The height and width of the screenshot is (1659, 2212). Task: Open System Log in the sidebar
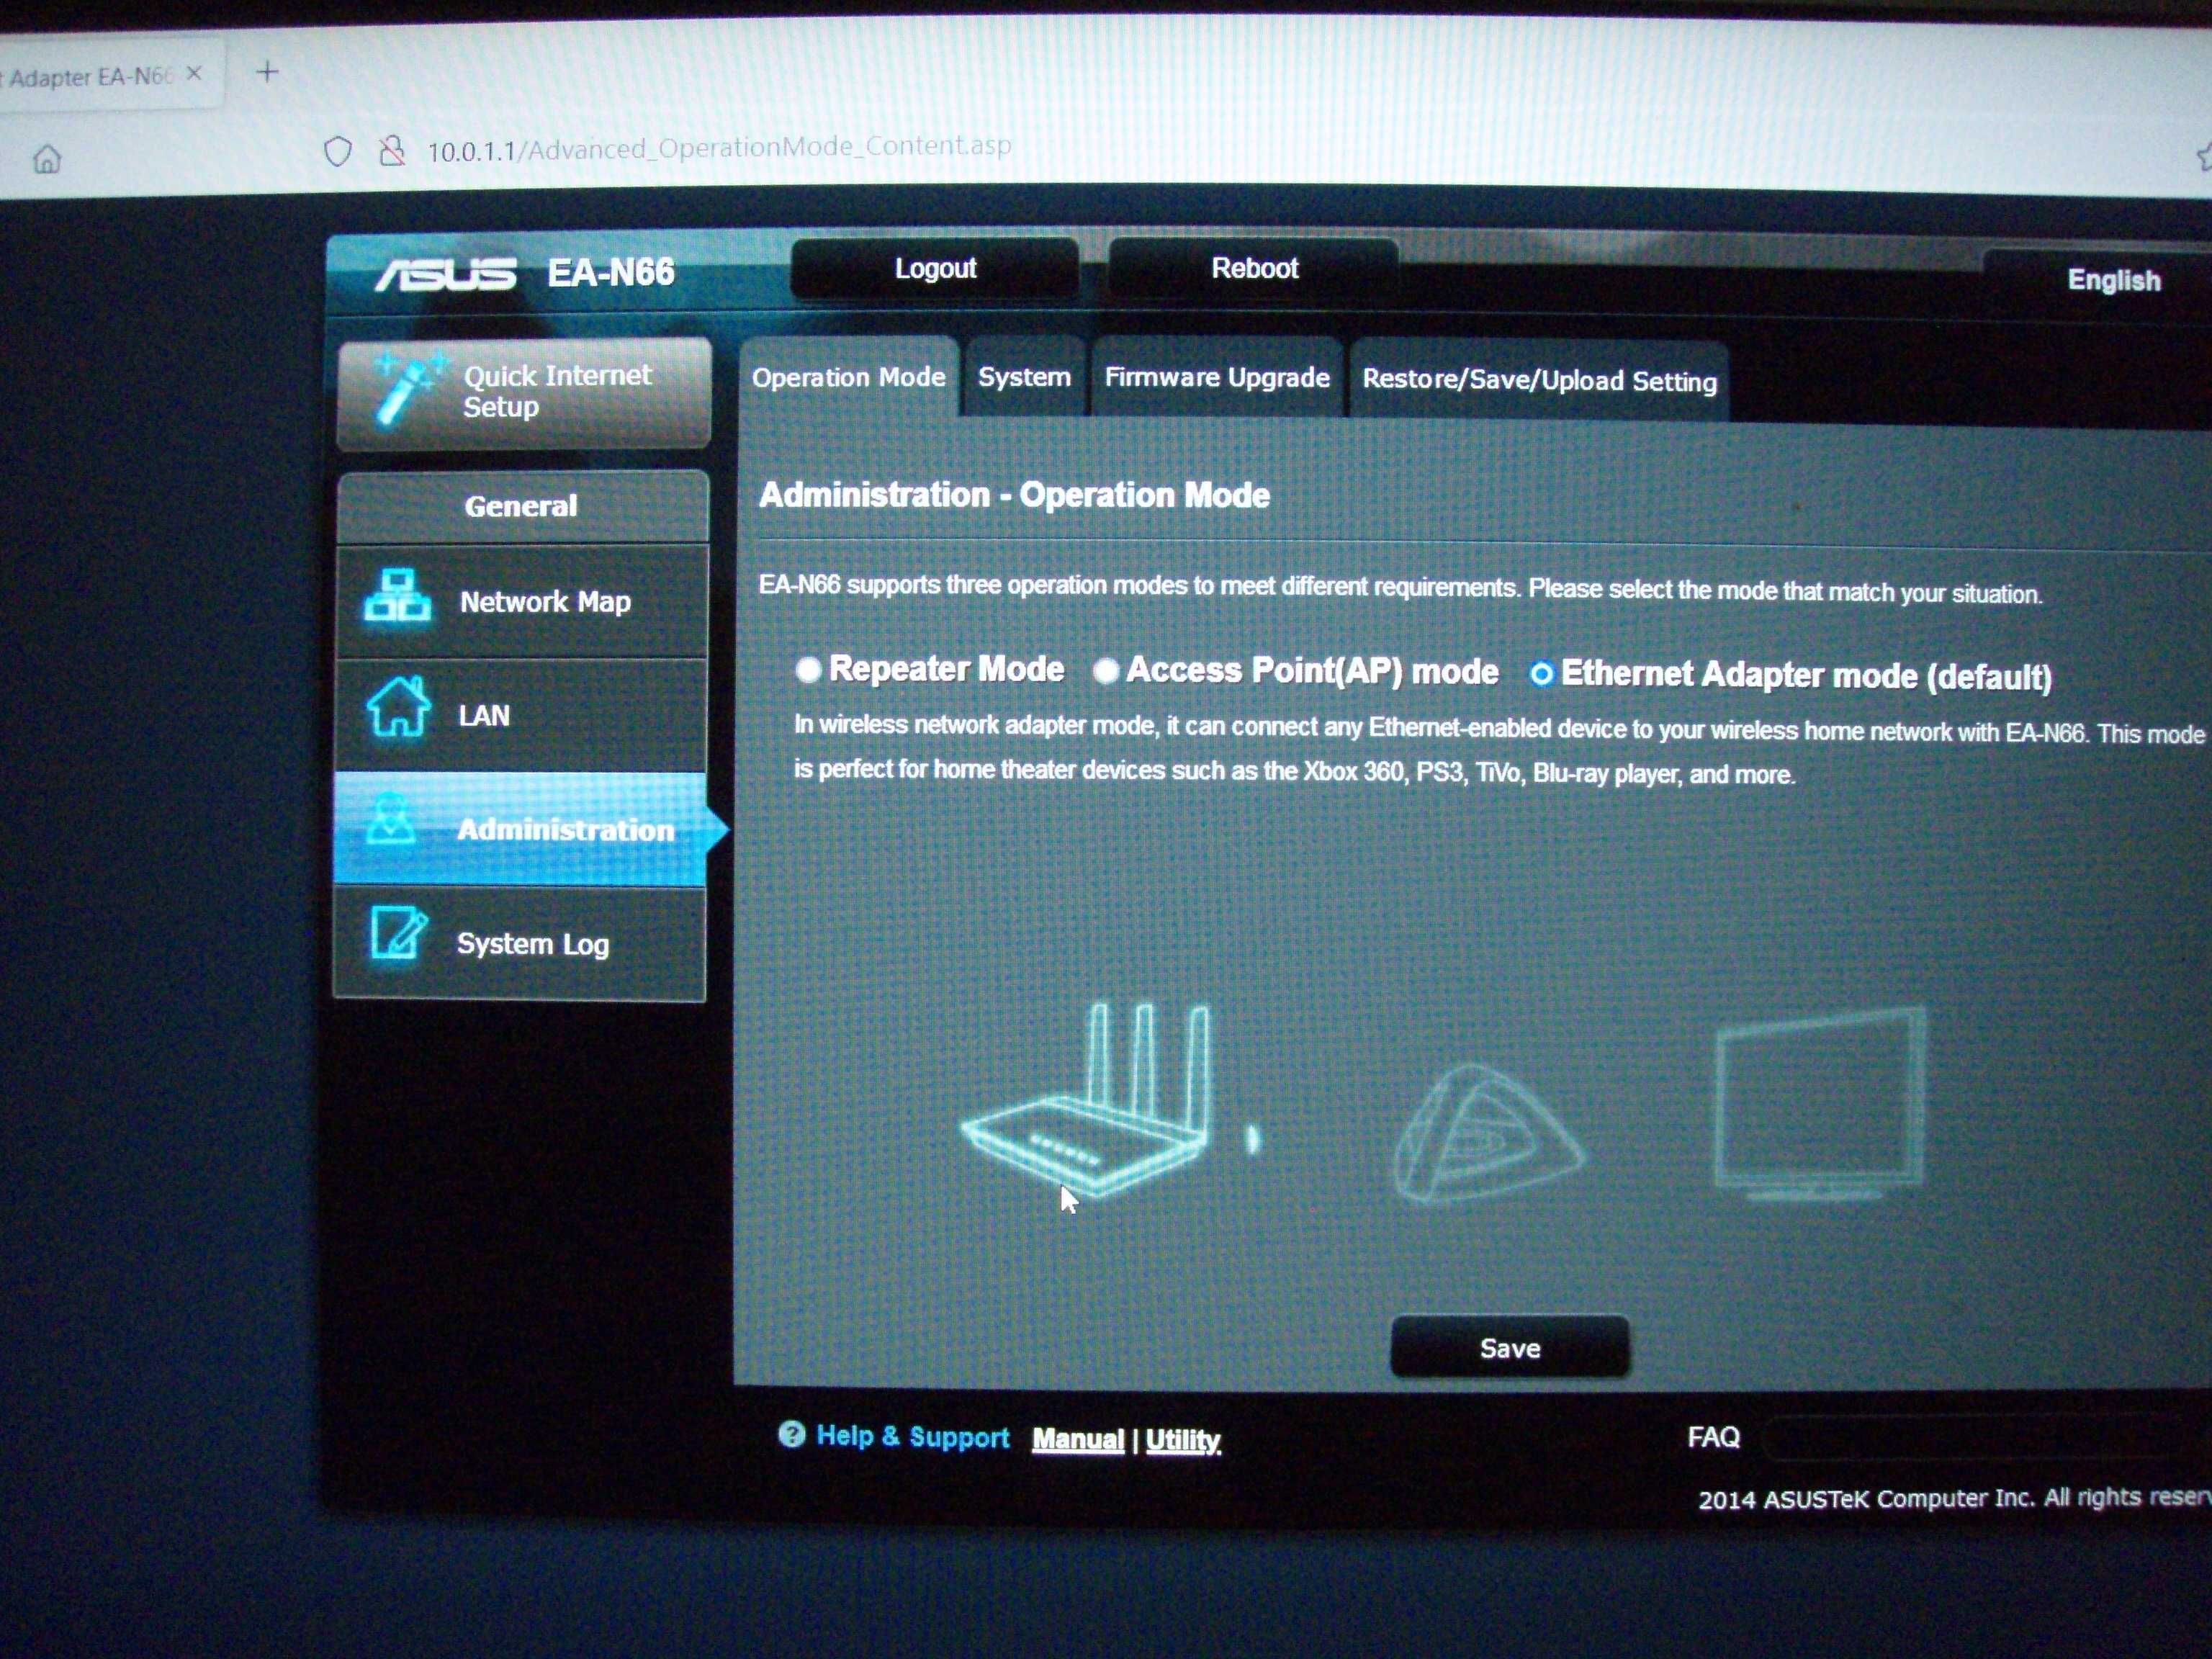(x=519, y=943)
